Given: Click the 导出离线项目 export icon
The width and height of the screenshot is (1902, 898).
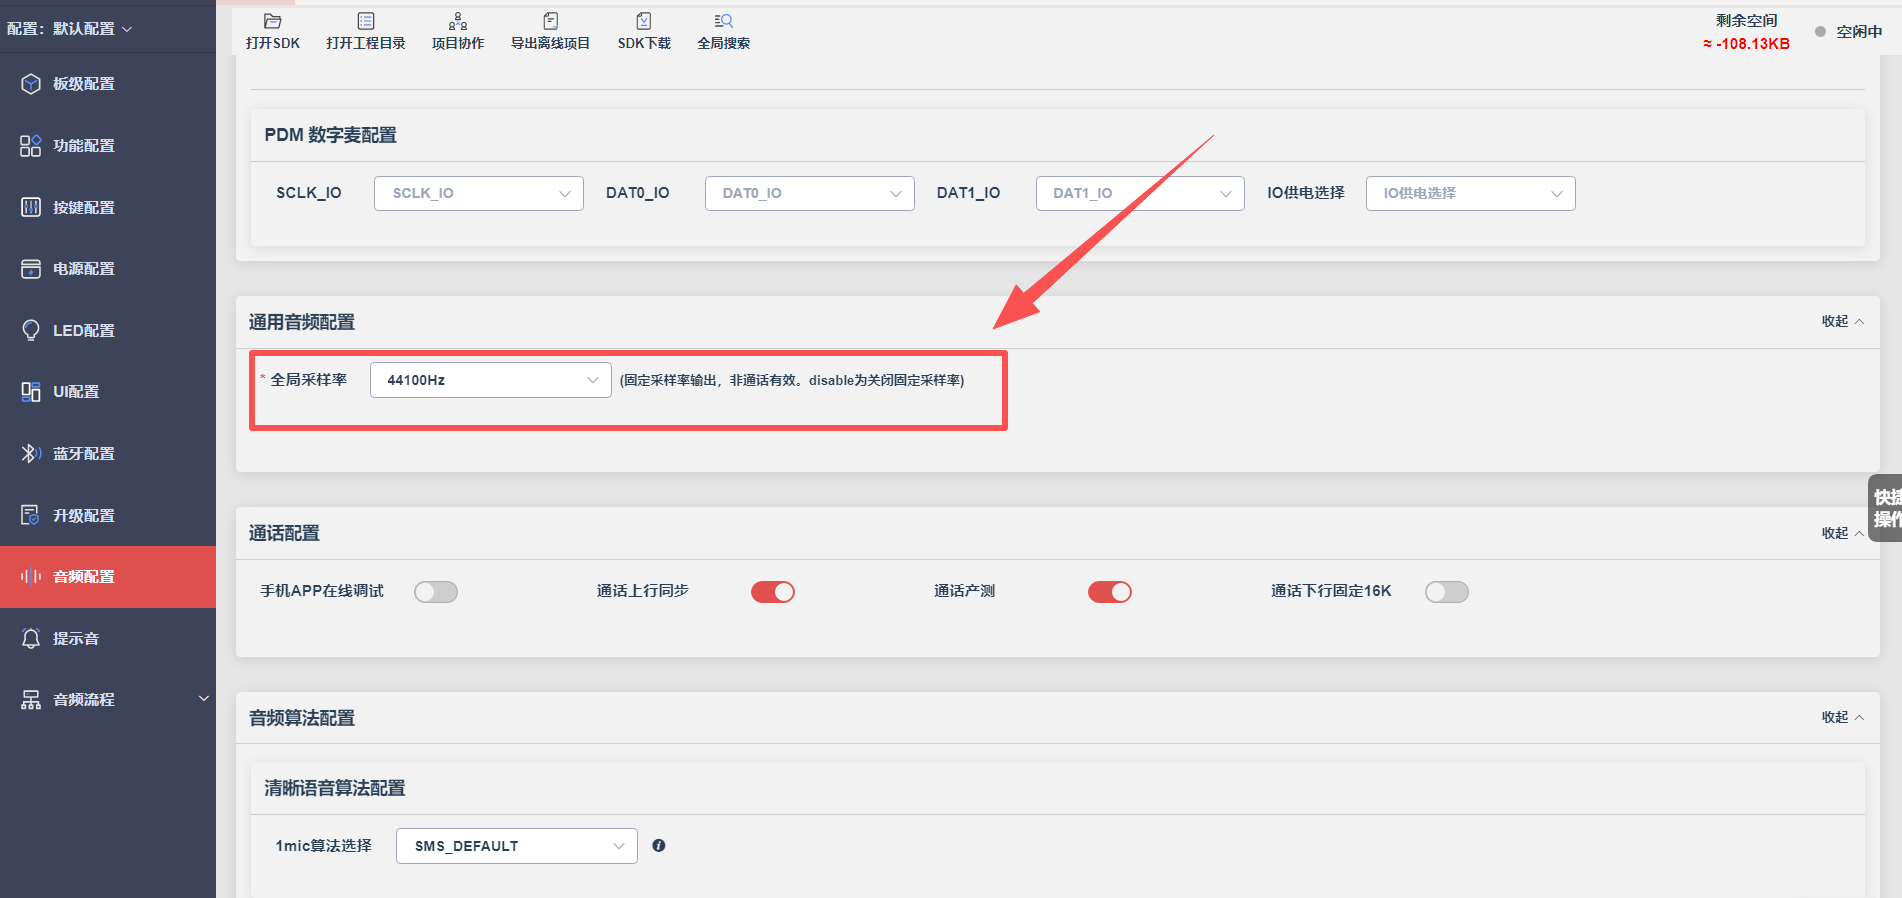Looking at the screenshot, I should pyautogui.click(x=550, y=21).
